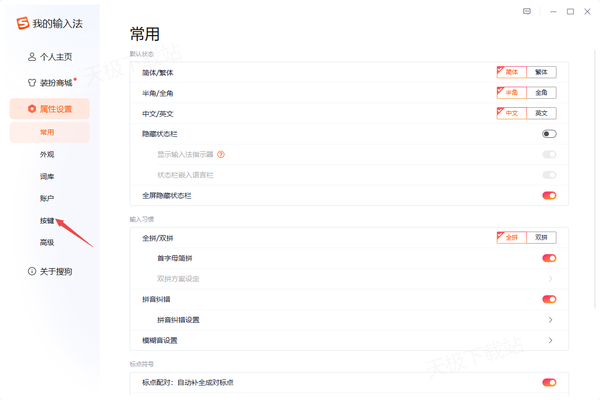The image size is (600, 400).
Task: Expand 模糊音设置 chevron
Action: 550,340
